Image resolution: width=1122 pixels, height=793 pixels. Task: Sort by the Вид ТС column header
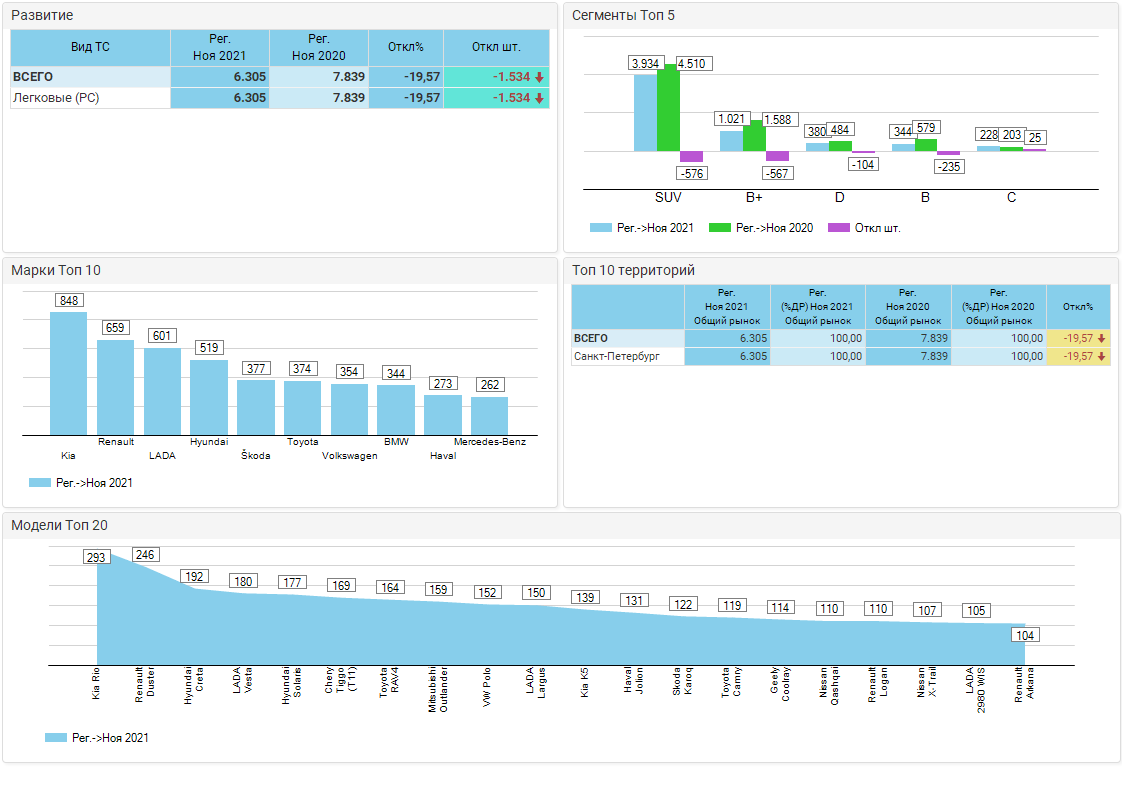pyautogui.click(x=90, y=47)
